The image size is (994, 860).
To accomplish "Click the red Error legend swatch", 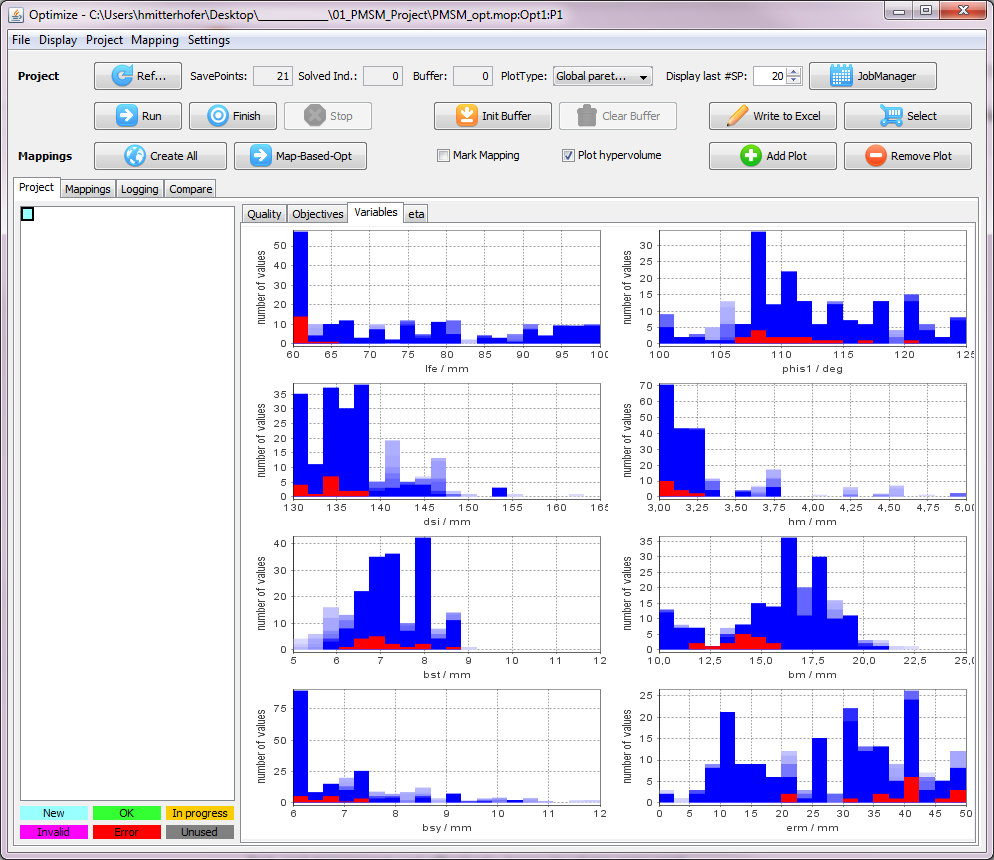I will [x=126, y=832].
